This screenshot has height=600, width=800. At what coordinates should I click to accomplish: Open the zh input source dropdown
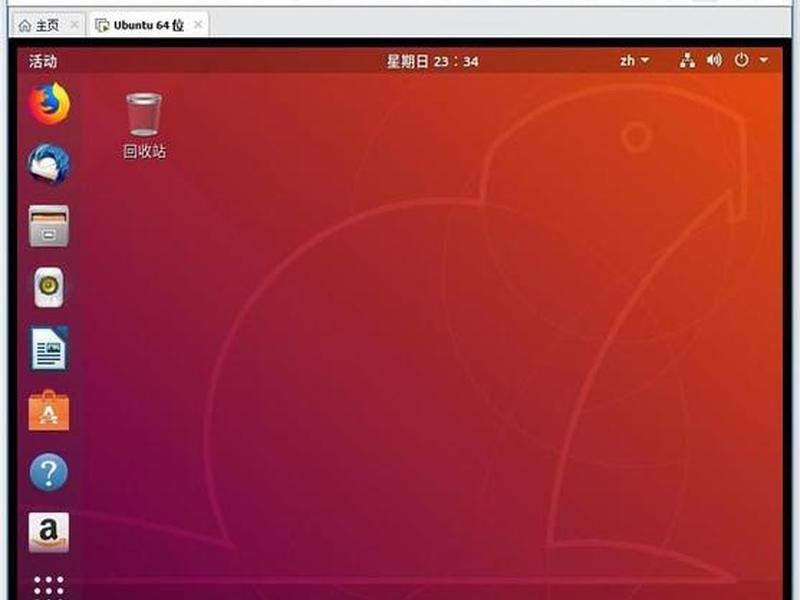tap(635, 61)
